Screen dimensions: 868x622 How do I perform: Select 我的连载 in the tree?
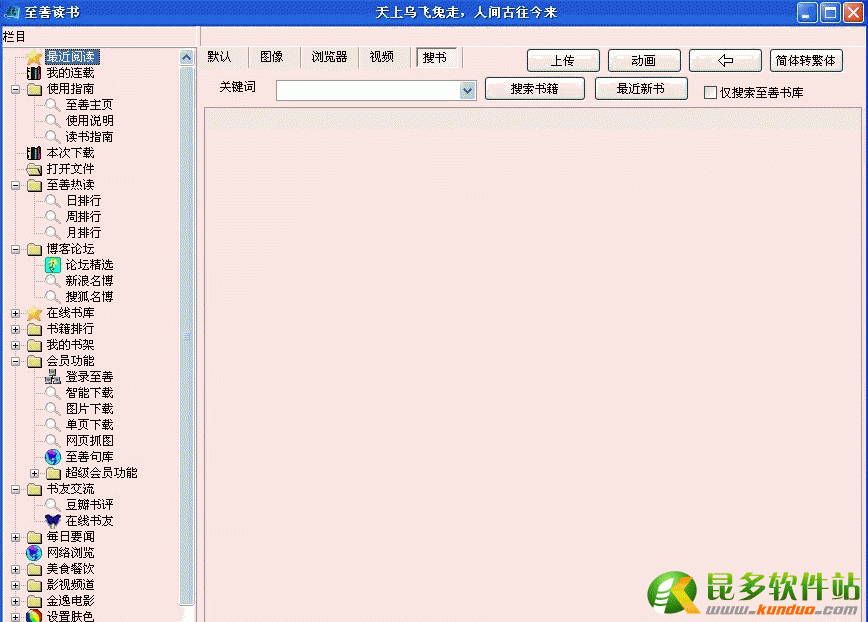pos(70,73)
